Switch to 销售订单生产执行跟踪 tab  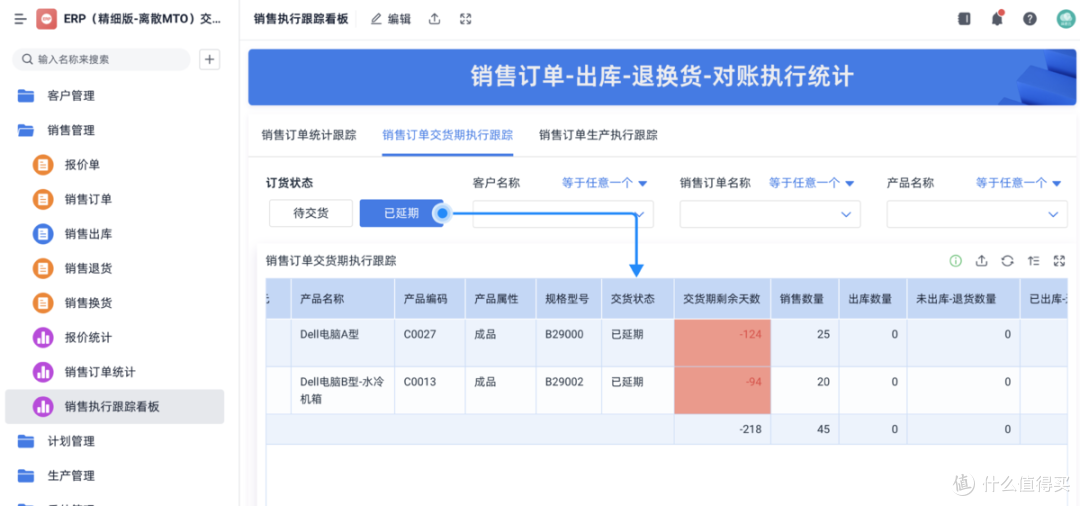tap(599, 135)
